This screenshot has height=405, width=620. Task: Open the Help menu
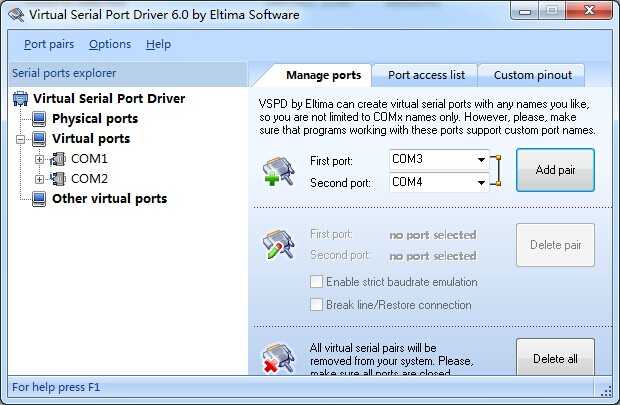158,44
